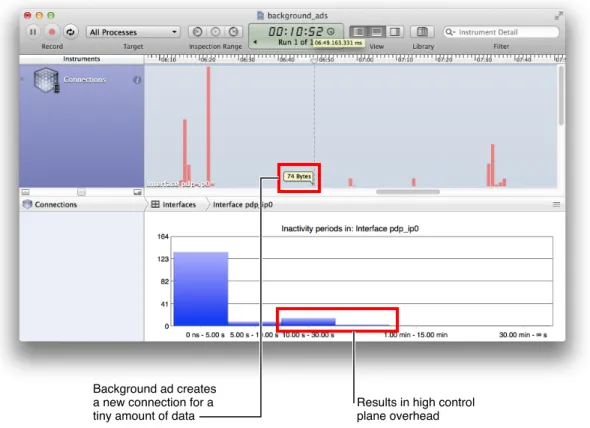Click the loop recording arrows button
This screenshot has height=428, width=590.
(x=70, y=32)
